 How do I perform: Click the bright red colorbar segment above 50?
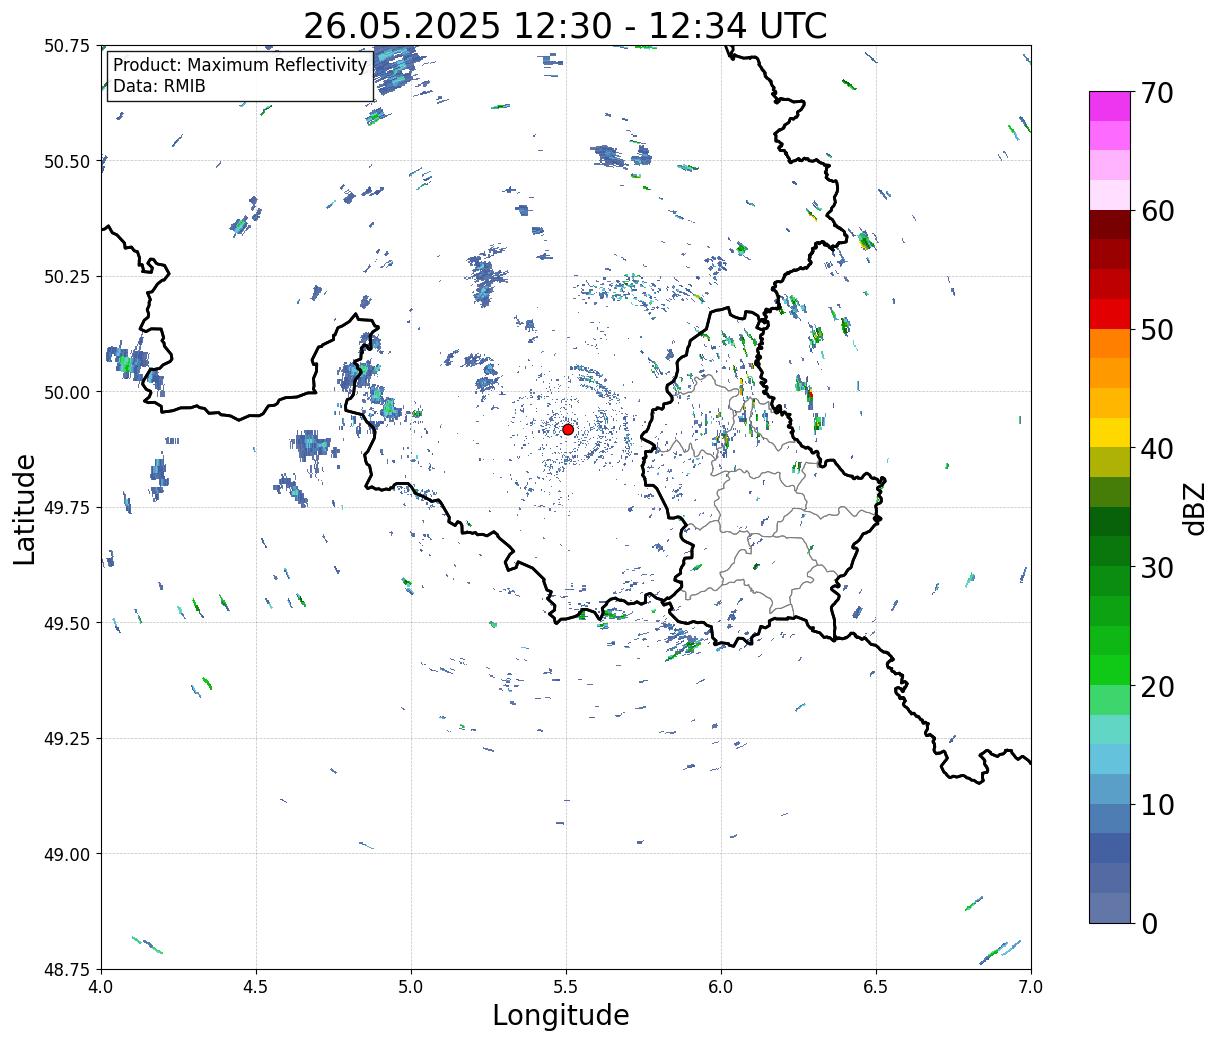[1110, 314]
